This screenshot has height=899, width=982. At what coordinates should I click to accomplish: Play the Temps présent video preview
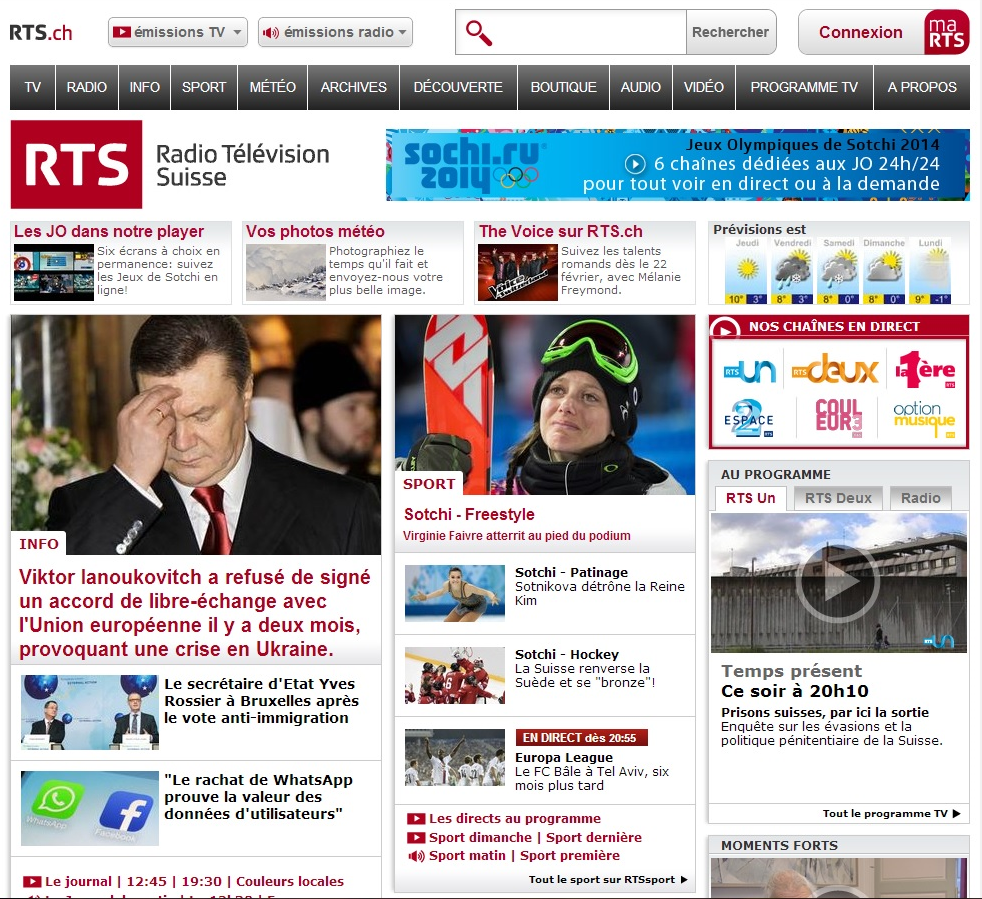pos(838,583)
